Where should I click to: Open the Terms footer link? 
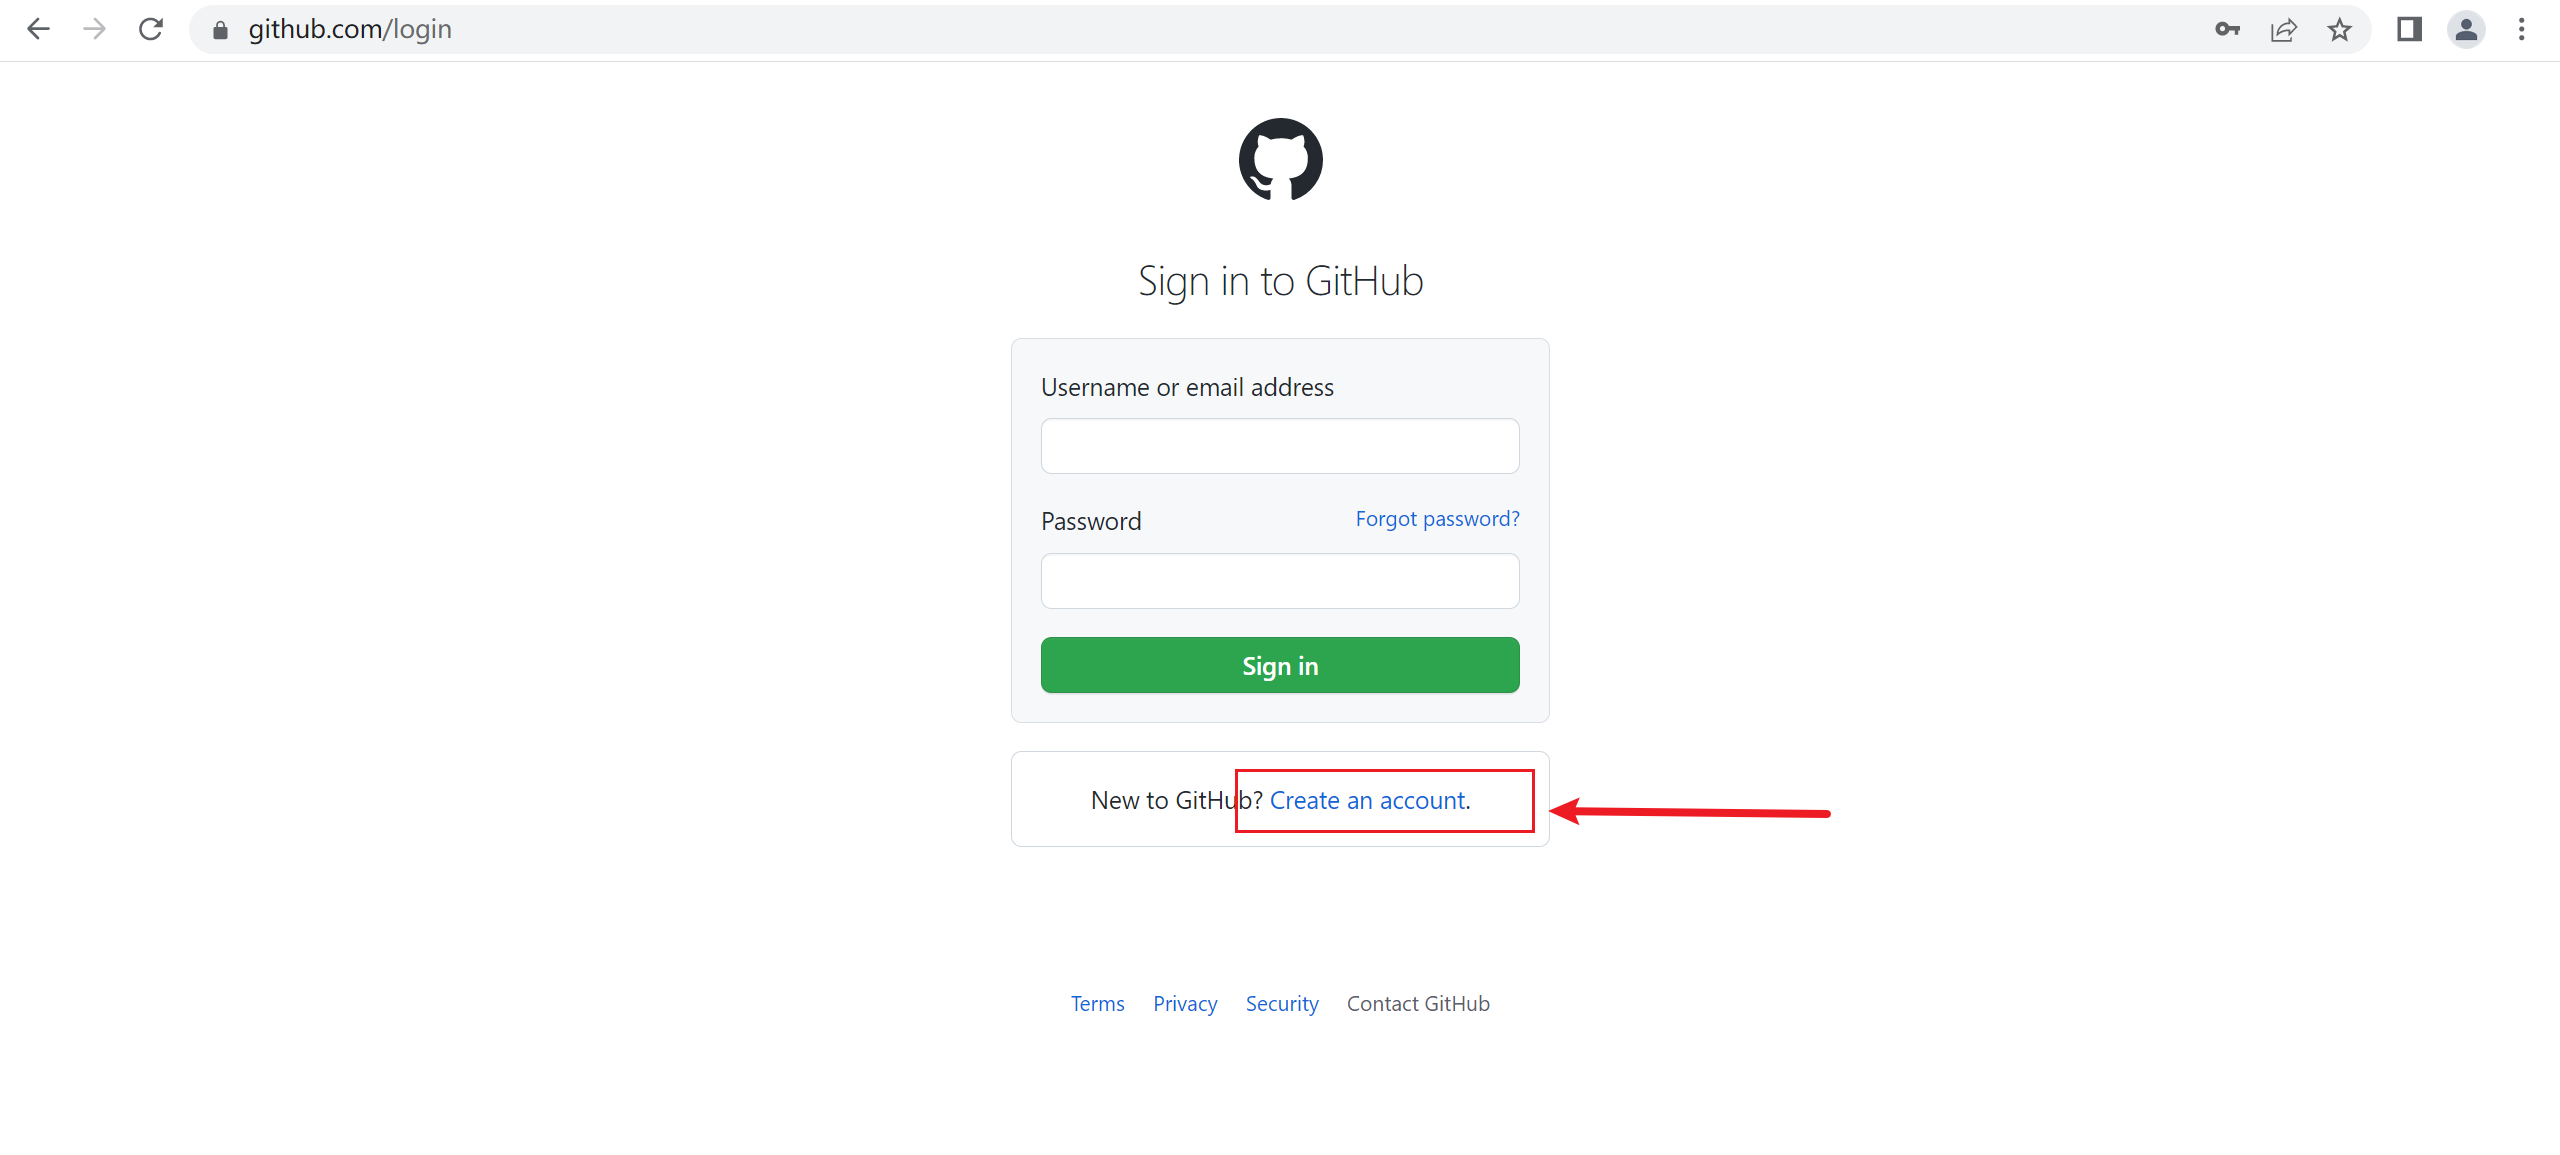pos(1097,1004)
